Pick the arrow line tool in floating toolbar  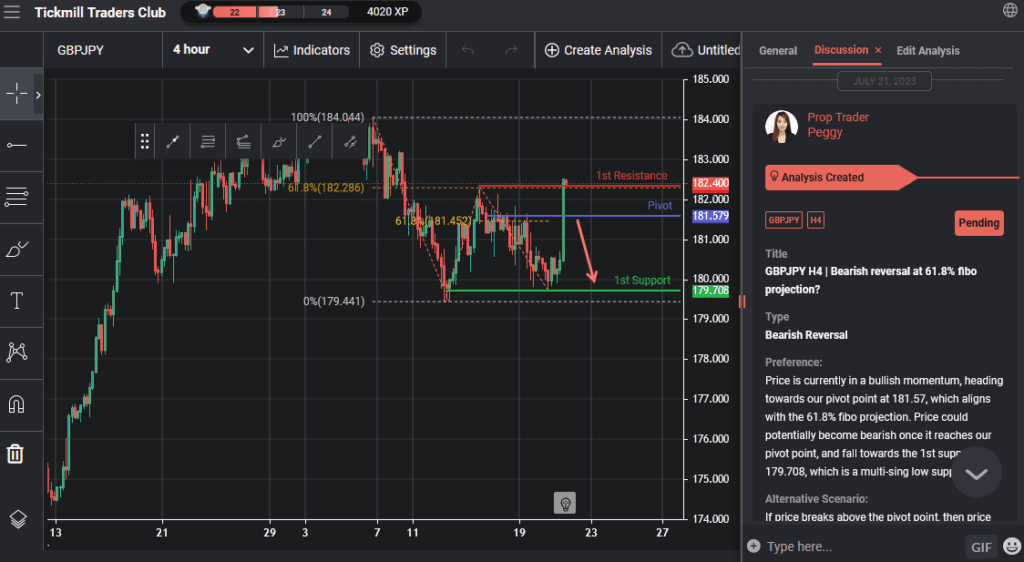click(x=172, y=141)
